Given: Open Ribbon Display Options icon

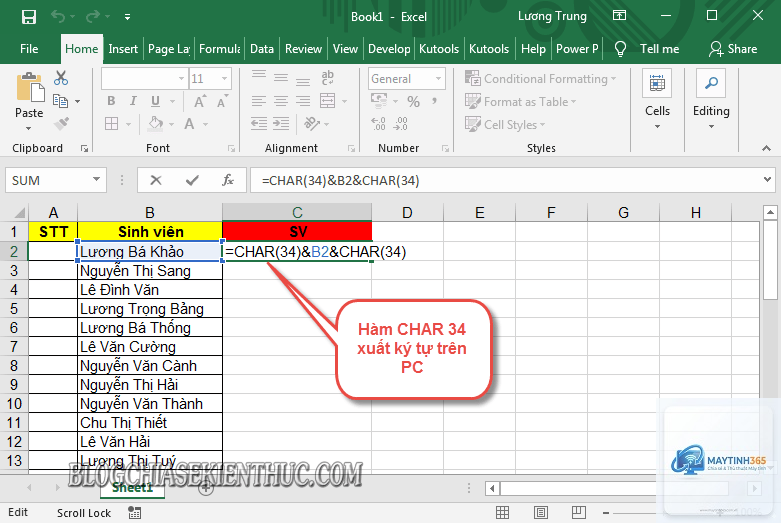Looking at the screenshot, I should [619, 16].
